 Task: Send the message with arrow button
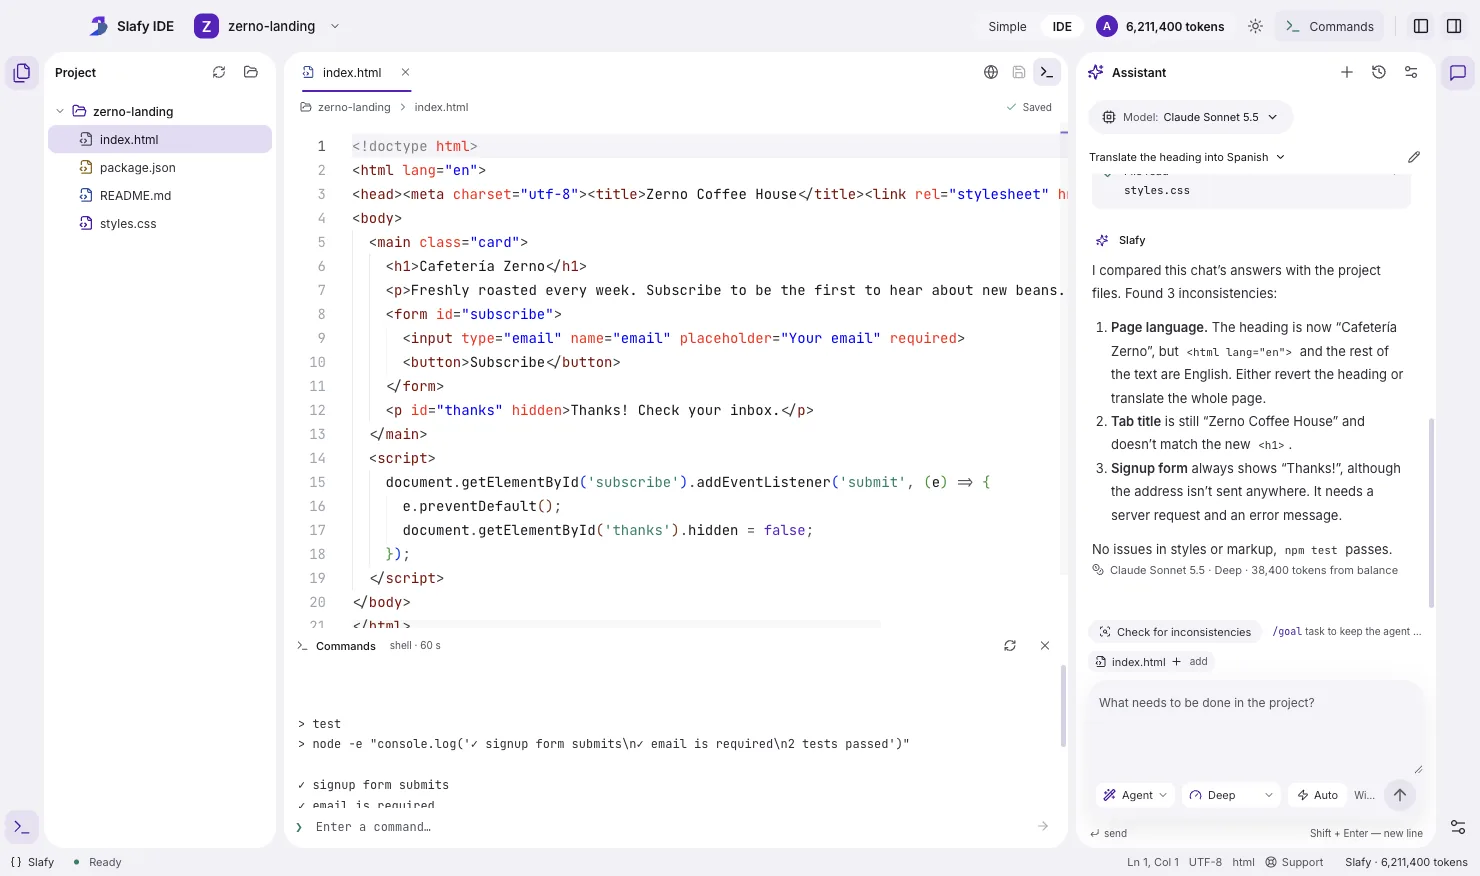click(1400, 795)
